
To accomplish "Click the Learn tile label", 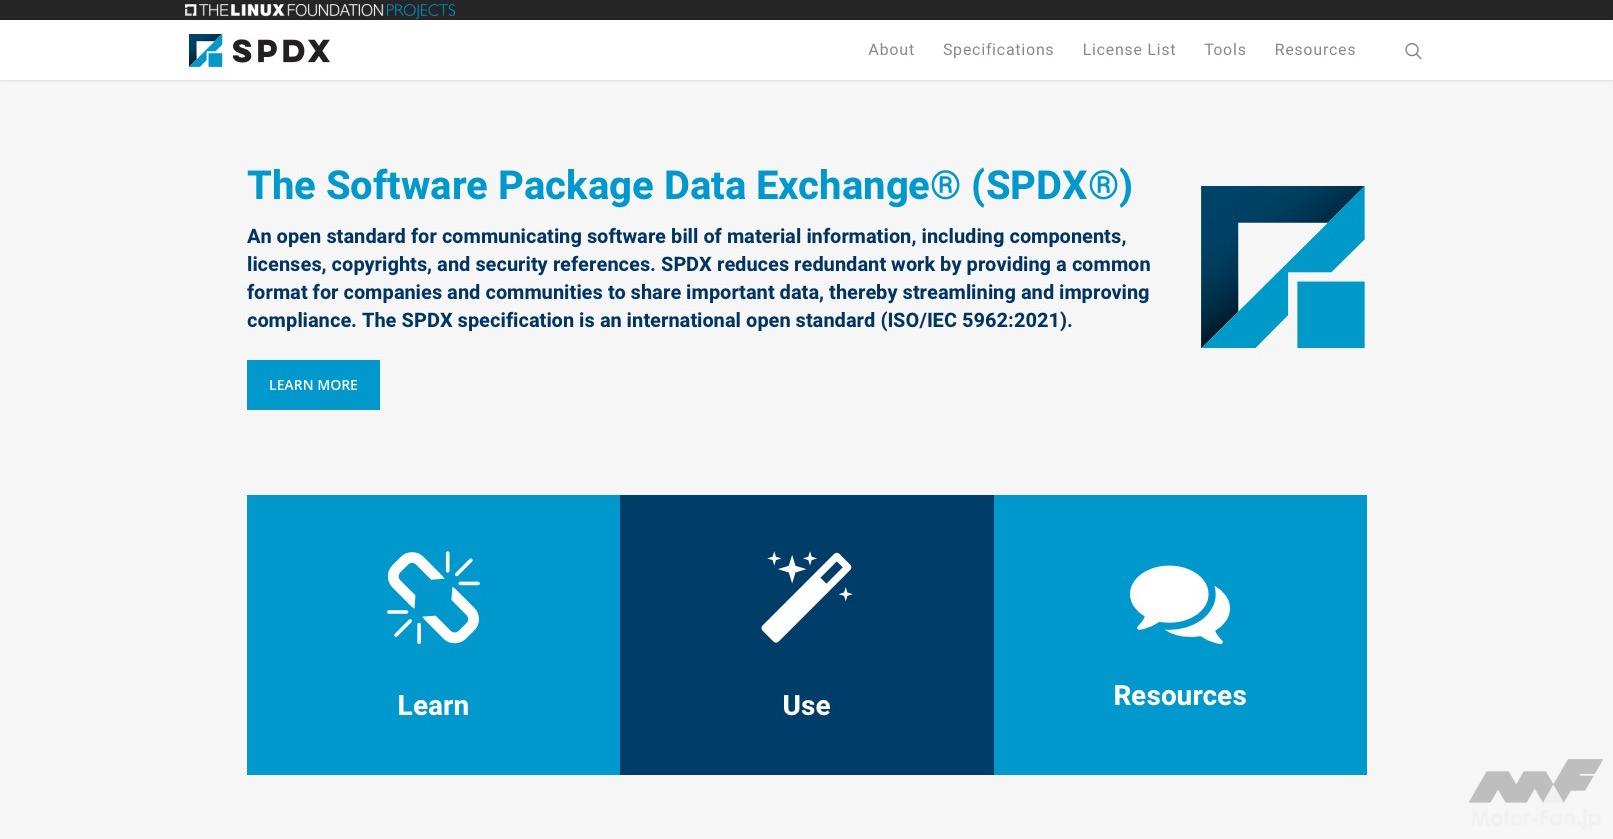I will pyautogui.click(x=433, y=705).
